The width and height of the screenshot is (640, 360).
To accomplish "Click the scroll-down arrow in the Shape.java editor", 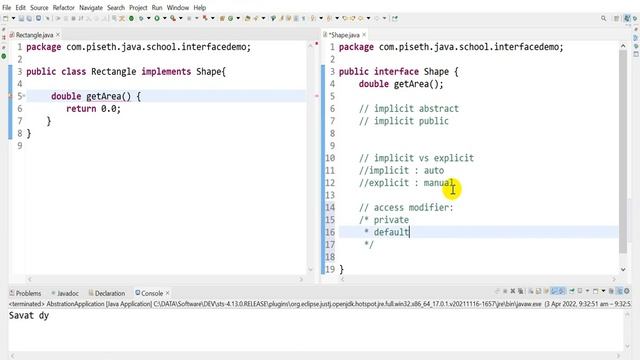I will pyautogui.click(x=623, y=269).
